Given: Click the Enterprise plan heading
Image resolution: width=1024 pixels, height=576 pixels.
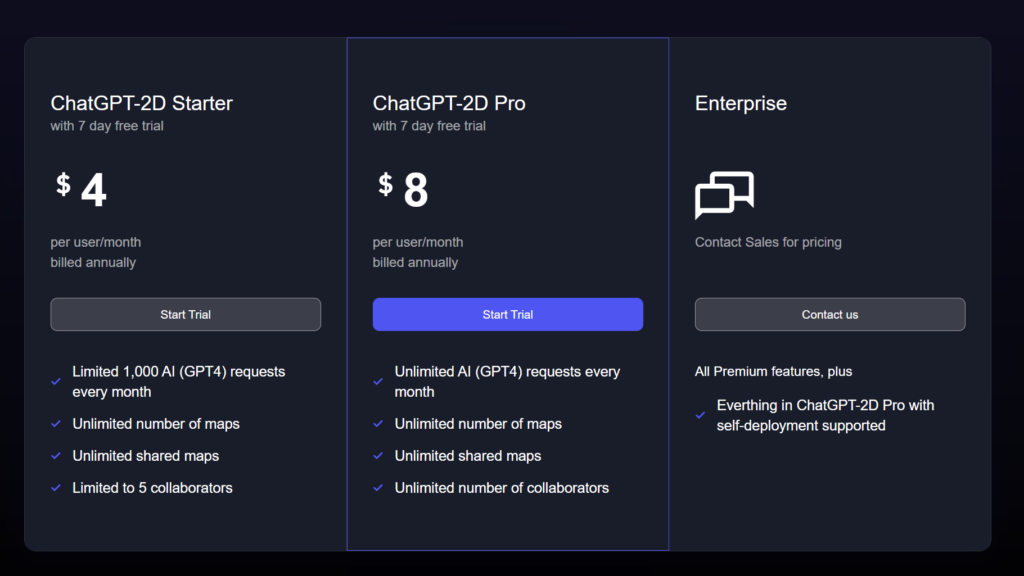Looking at the screenshot, I should (741, 103).
